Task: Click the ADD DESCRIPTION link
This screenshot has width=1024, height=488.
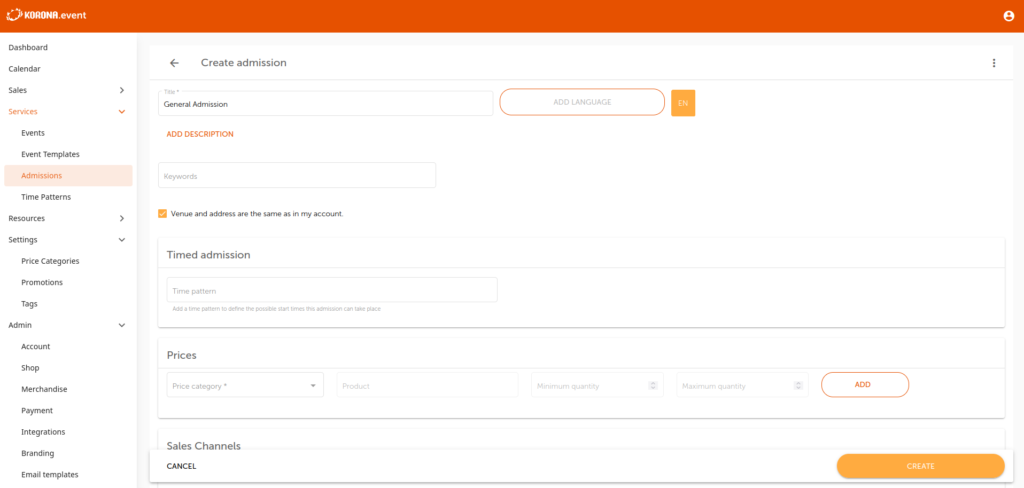Action: pos(200,134)
